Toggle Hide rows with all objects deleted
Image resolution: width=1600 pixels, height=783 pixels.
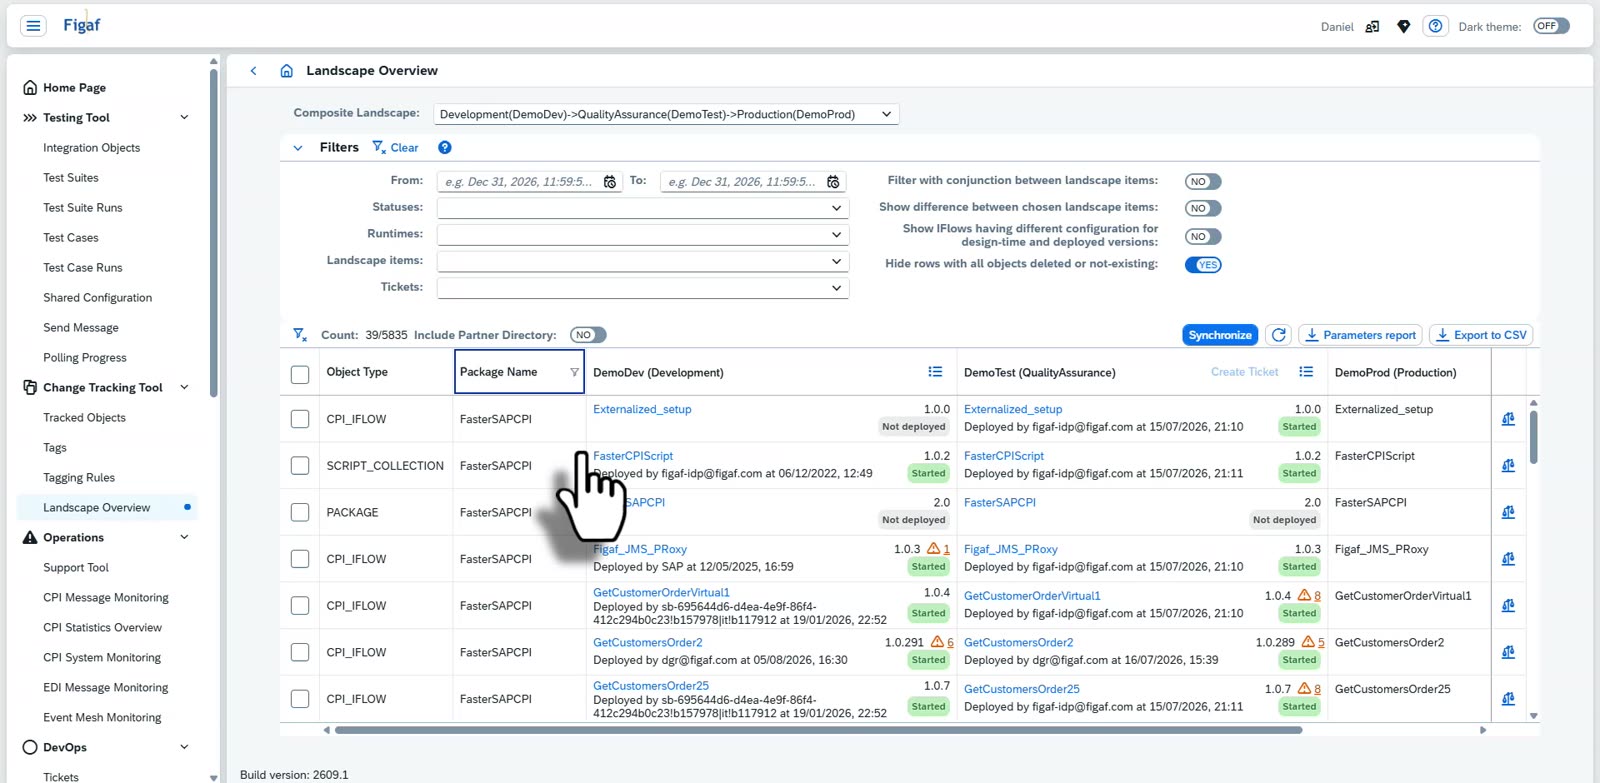1203,265
